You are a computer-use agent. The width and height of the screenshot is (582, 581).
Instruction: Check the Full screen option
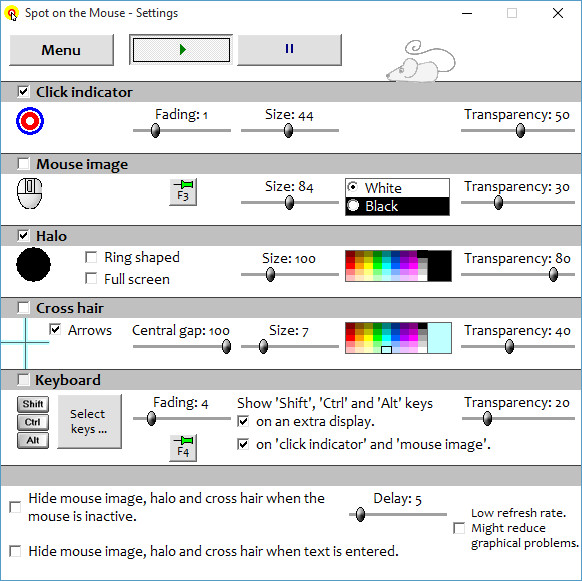[91, 279]
